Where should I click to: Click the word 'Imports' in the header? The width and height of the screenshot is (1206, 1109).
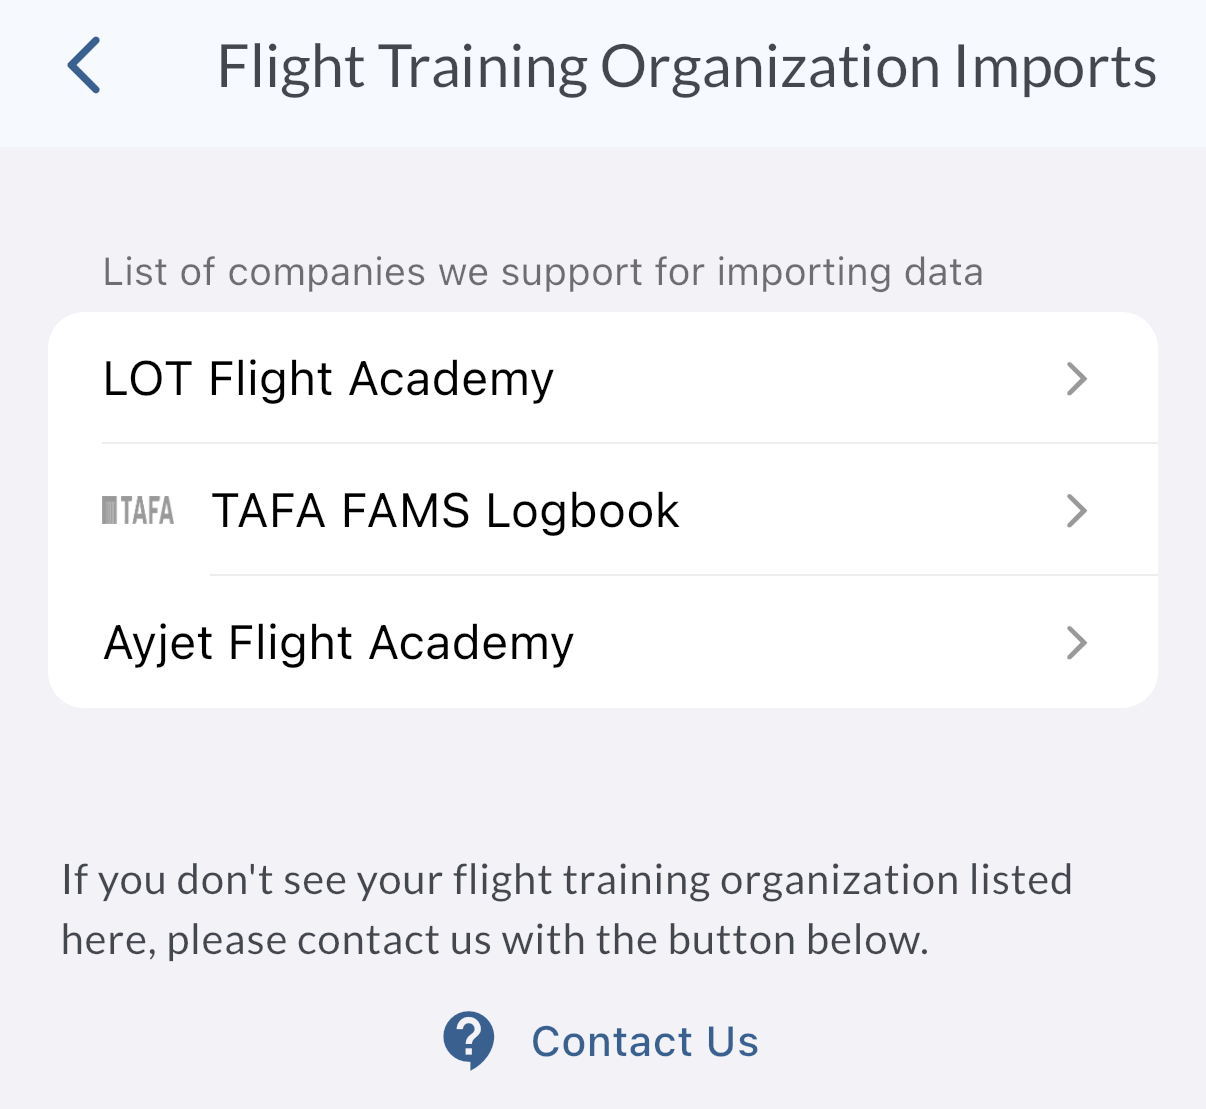point(1055,67)
